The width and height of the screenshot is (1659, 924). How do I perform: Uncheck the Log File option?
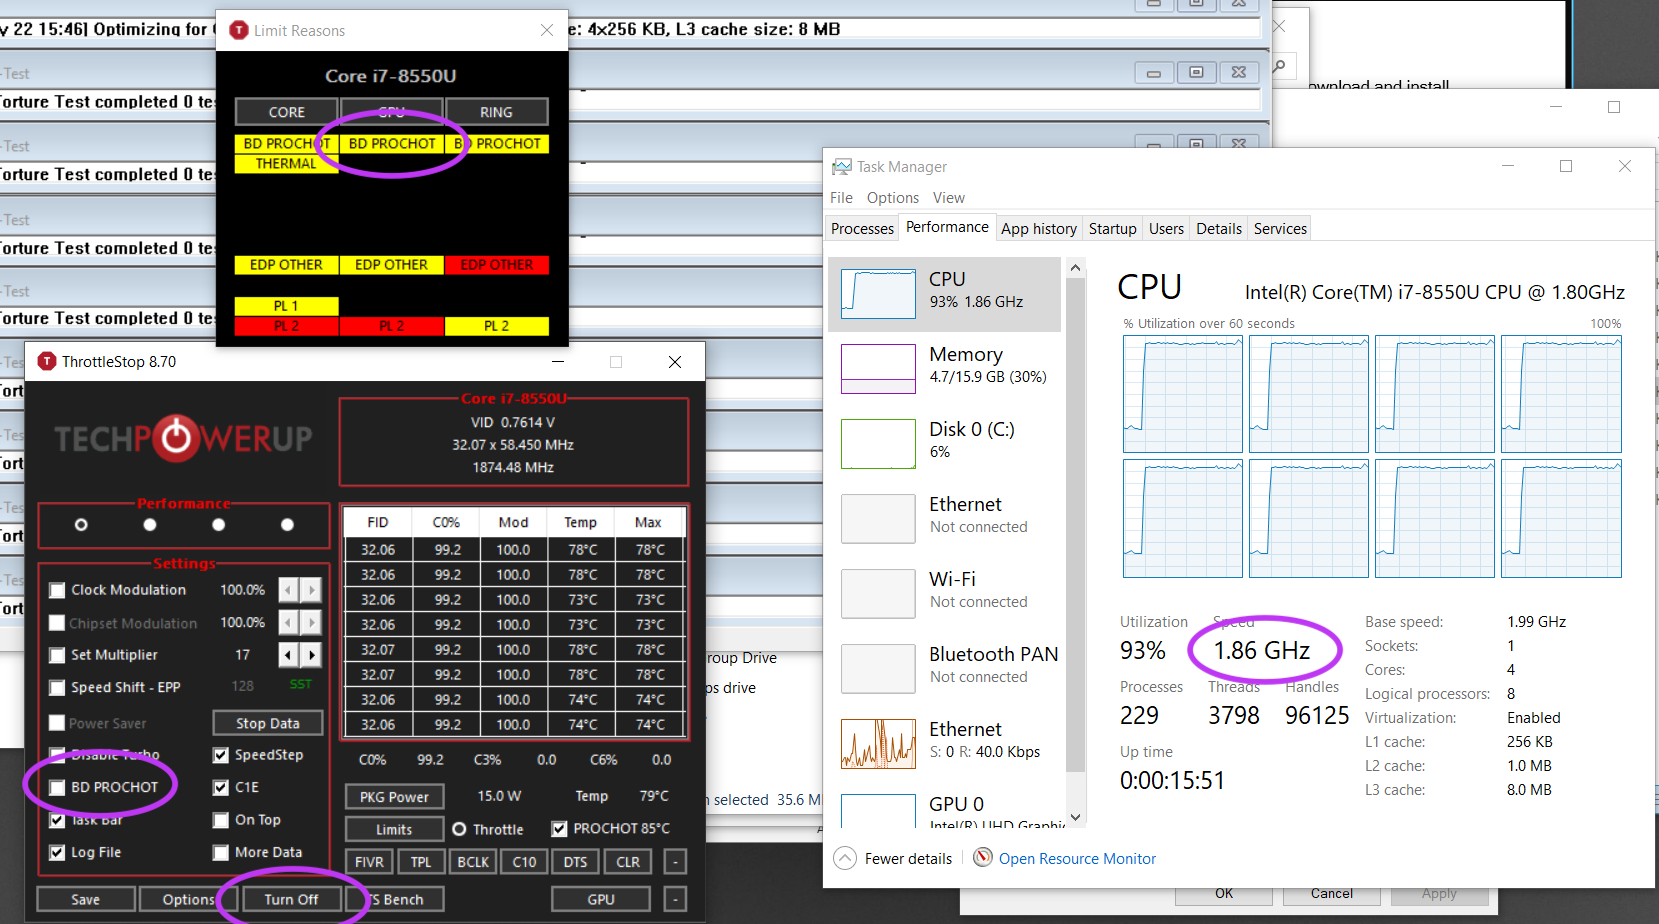pyautogui.click(x=57, y=853)
